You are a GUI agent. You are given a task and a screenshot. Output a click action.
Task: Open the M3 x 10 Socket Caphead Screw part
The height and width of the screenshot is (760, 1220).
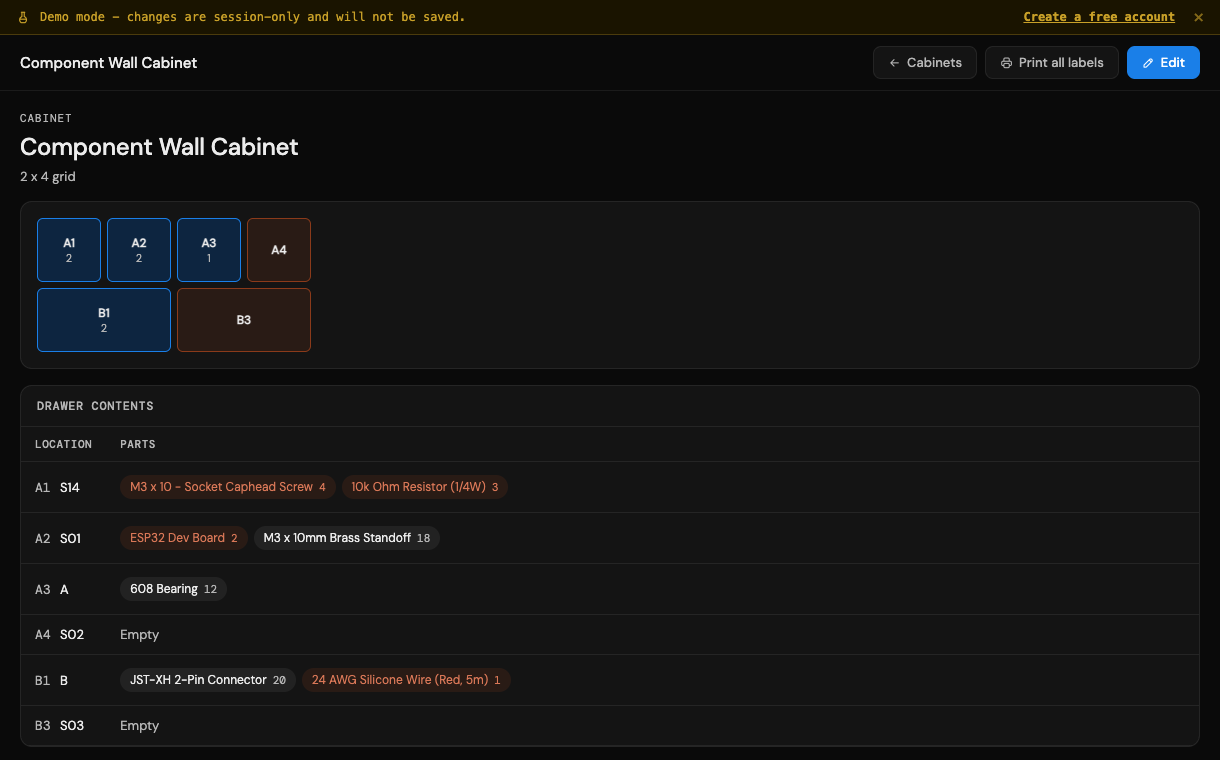click(228, 487)
